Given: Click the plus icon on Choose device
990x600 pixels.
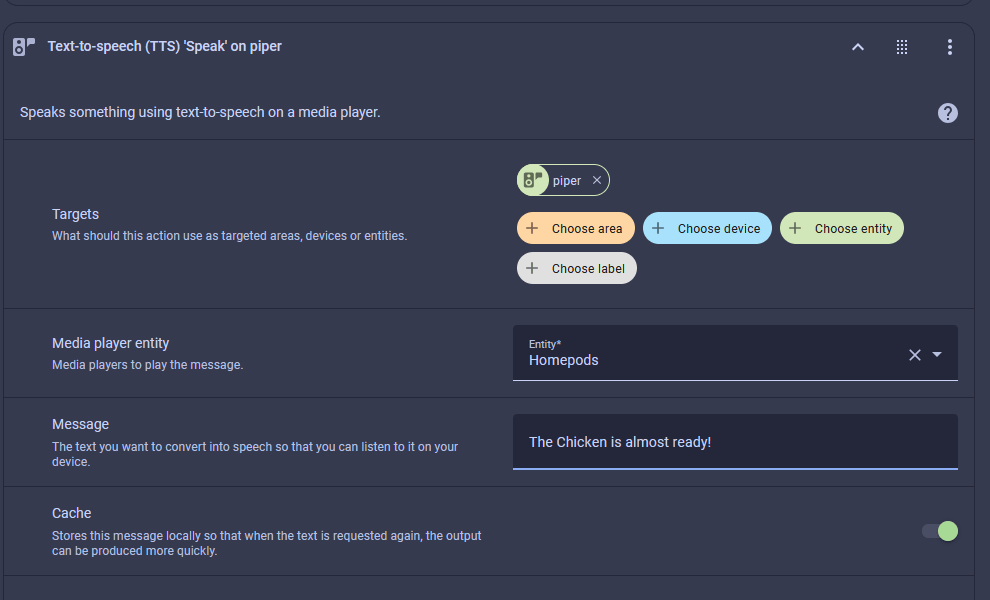Looking at the screenshot, I should (658, 228).
